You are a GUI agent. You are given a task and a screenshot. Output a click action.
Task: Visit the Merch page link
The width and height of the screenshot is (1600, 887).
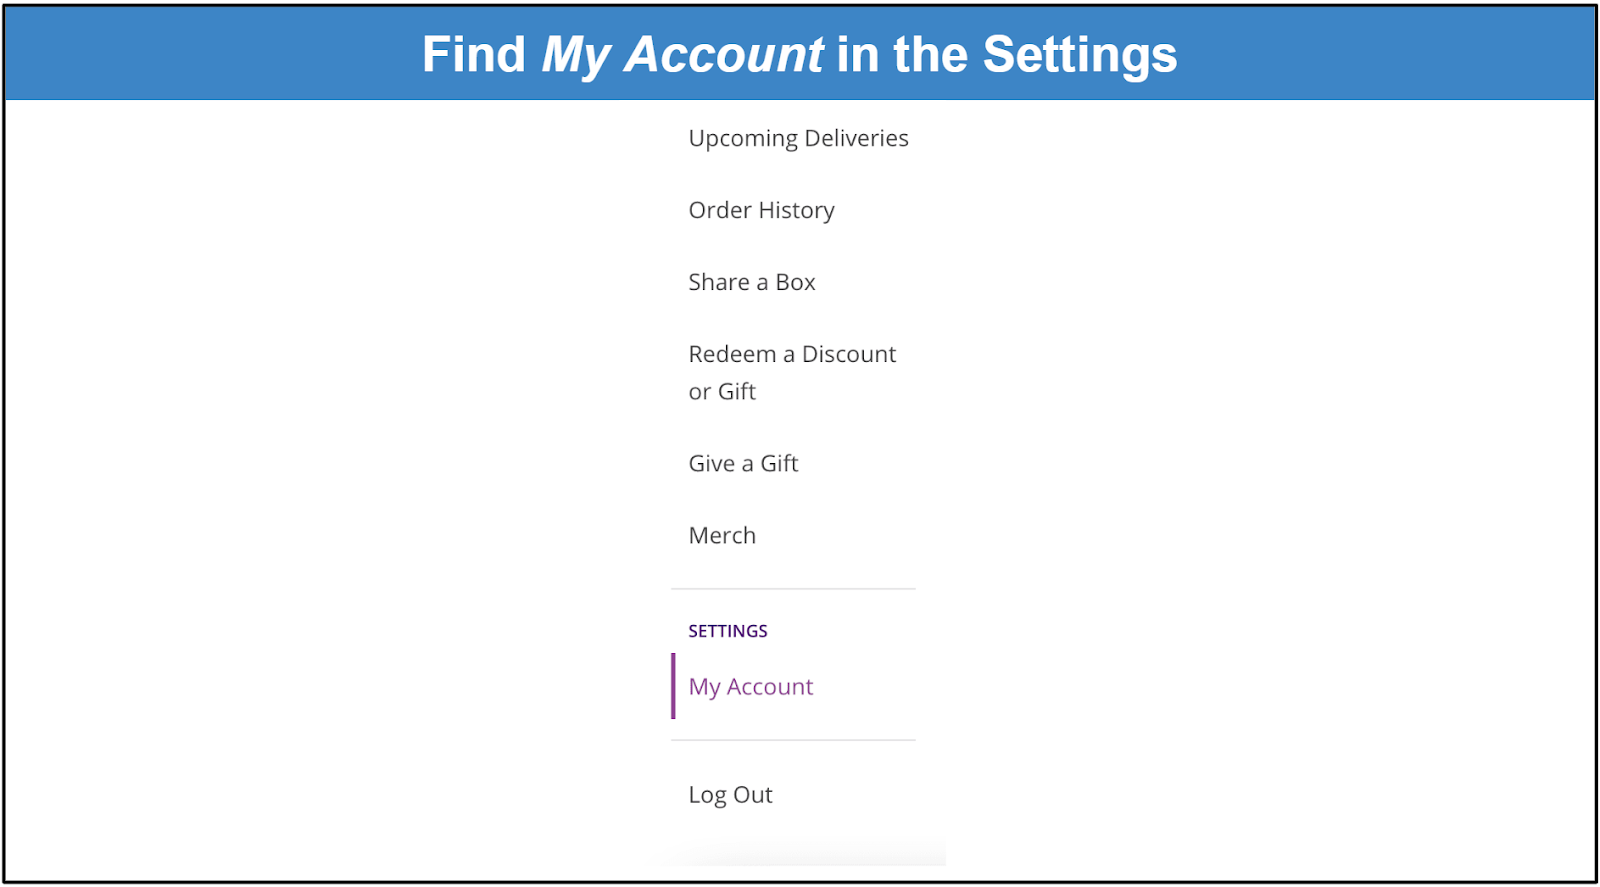point(722,535)
